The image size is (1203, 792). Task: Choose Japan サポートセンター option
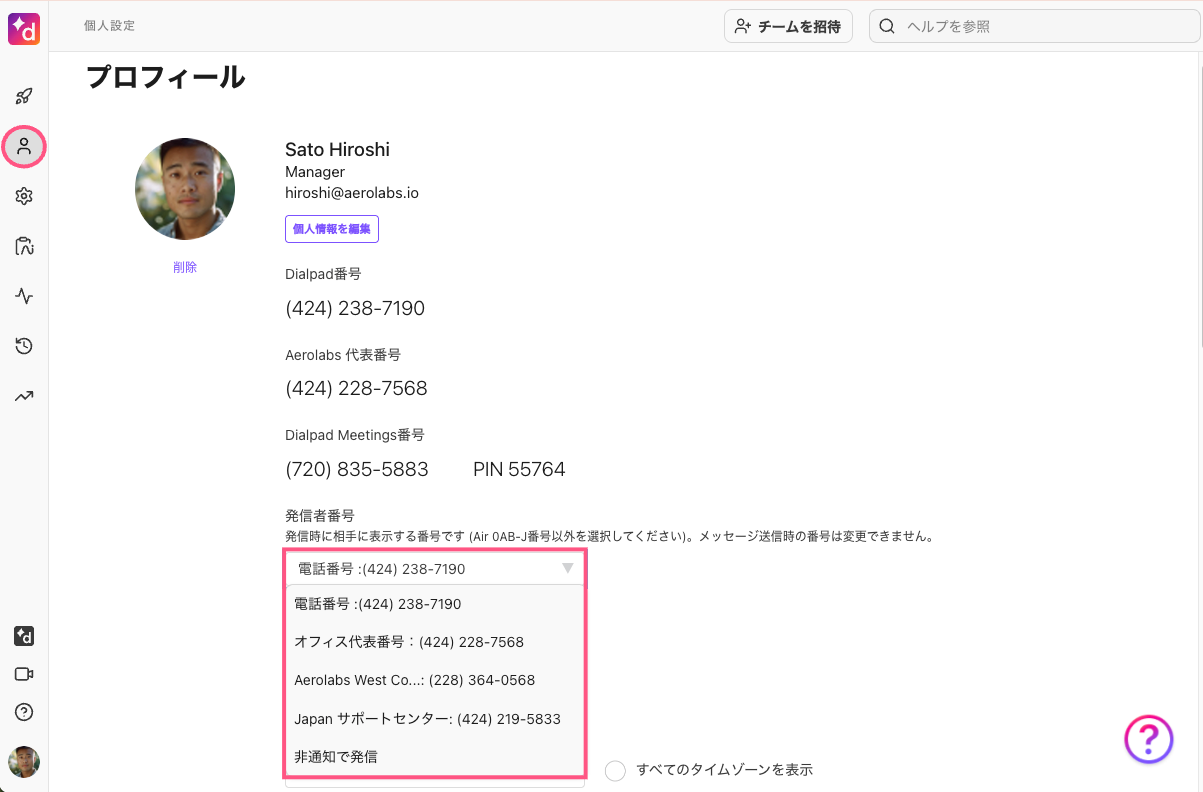(x=435, y=719)
